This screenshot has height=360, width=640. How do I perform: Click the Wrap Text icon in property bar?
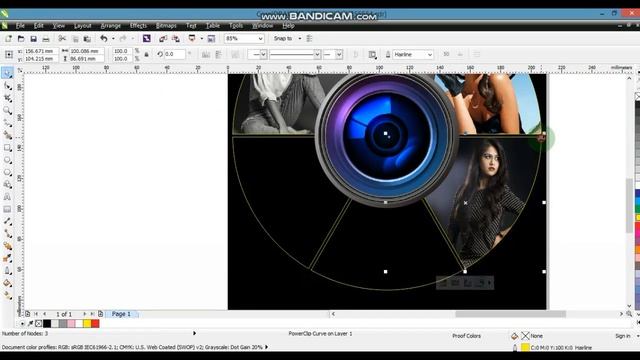[x=372, y=54]
